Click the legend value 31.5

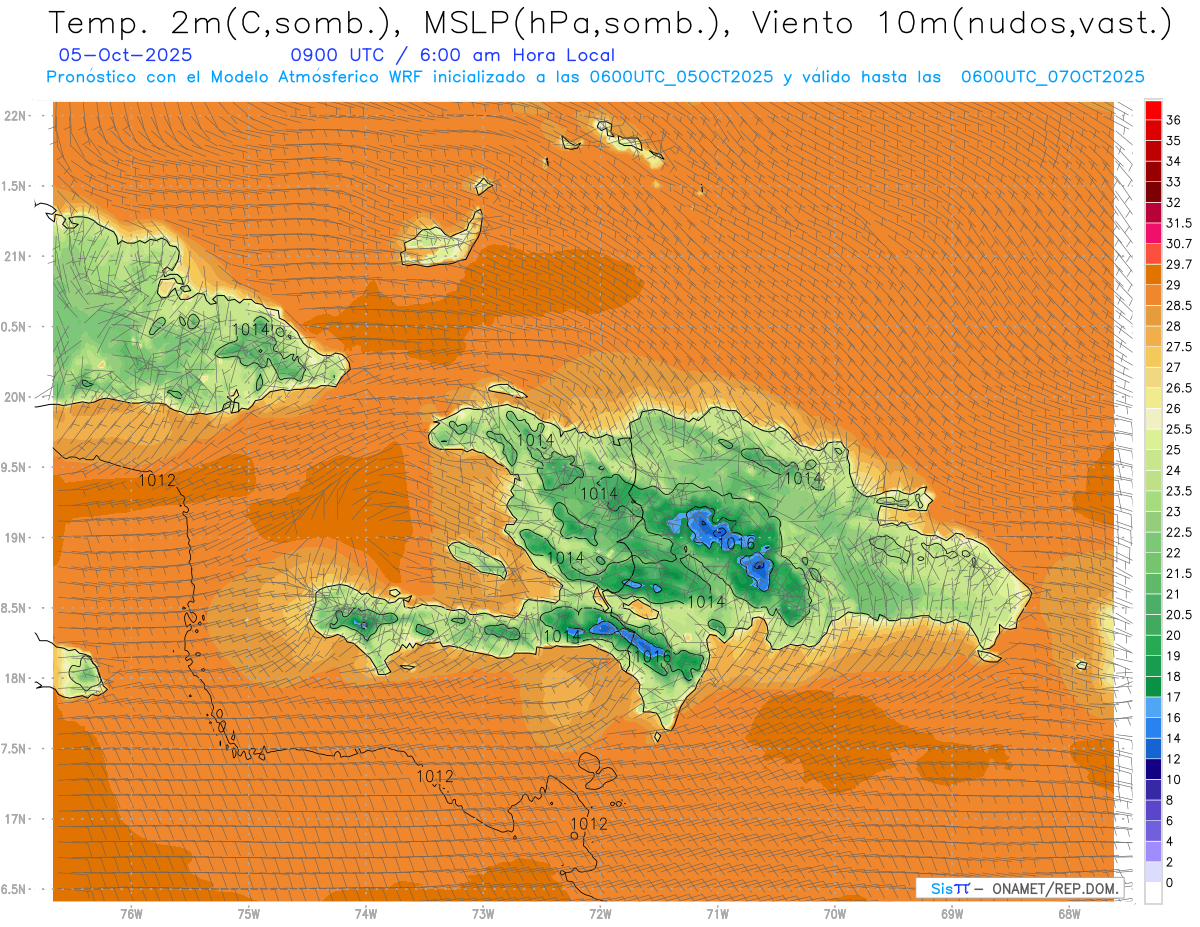(x=1179, y=223)
